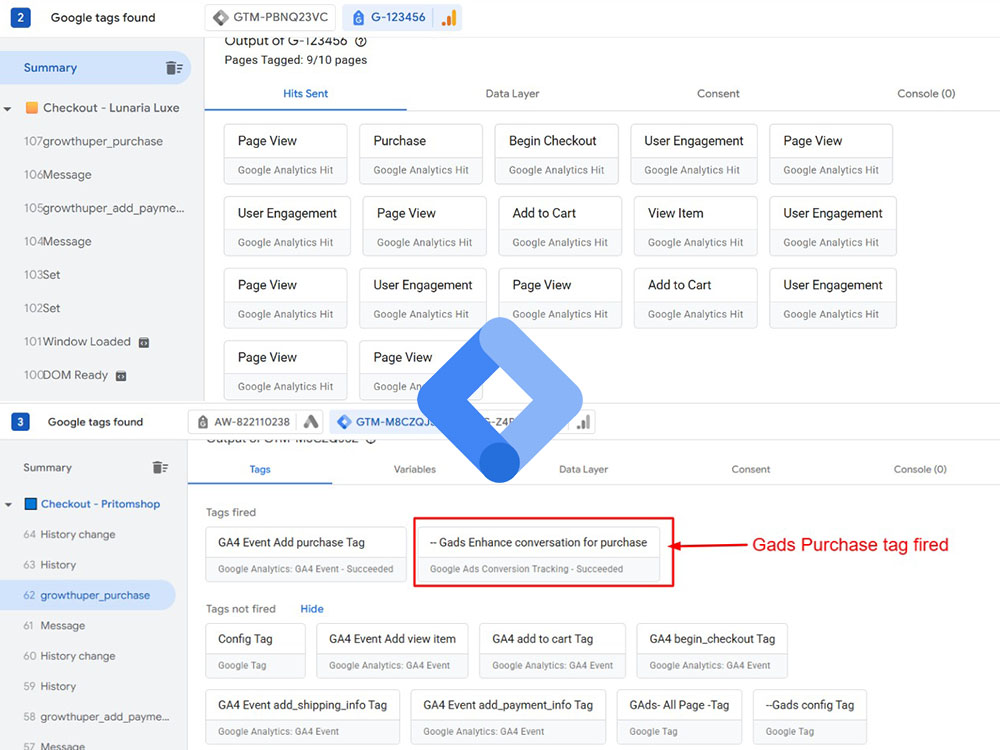This screenshot has width=1000, height=750.
Task: Select the GTM-PBNQ23VC container chip
Action: coord(270,17)
